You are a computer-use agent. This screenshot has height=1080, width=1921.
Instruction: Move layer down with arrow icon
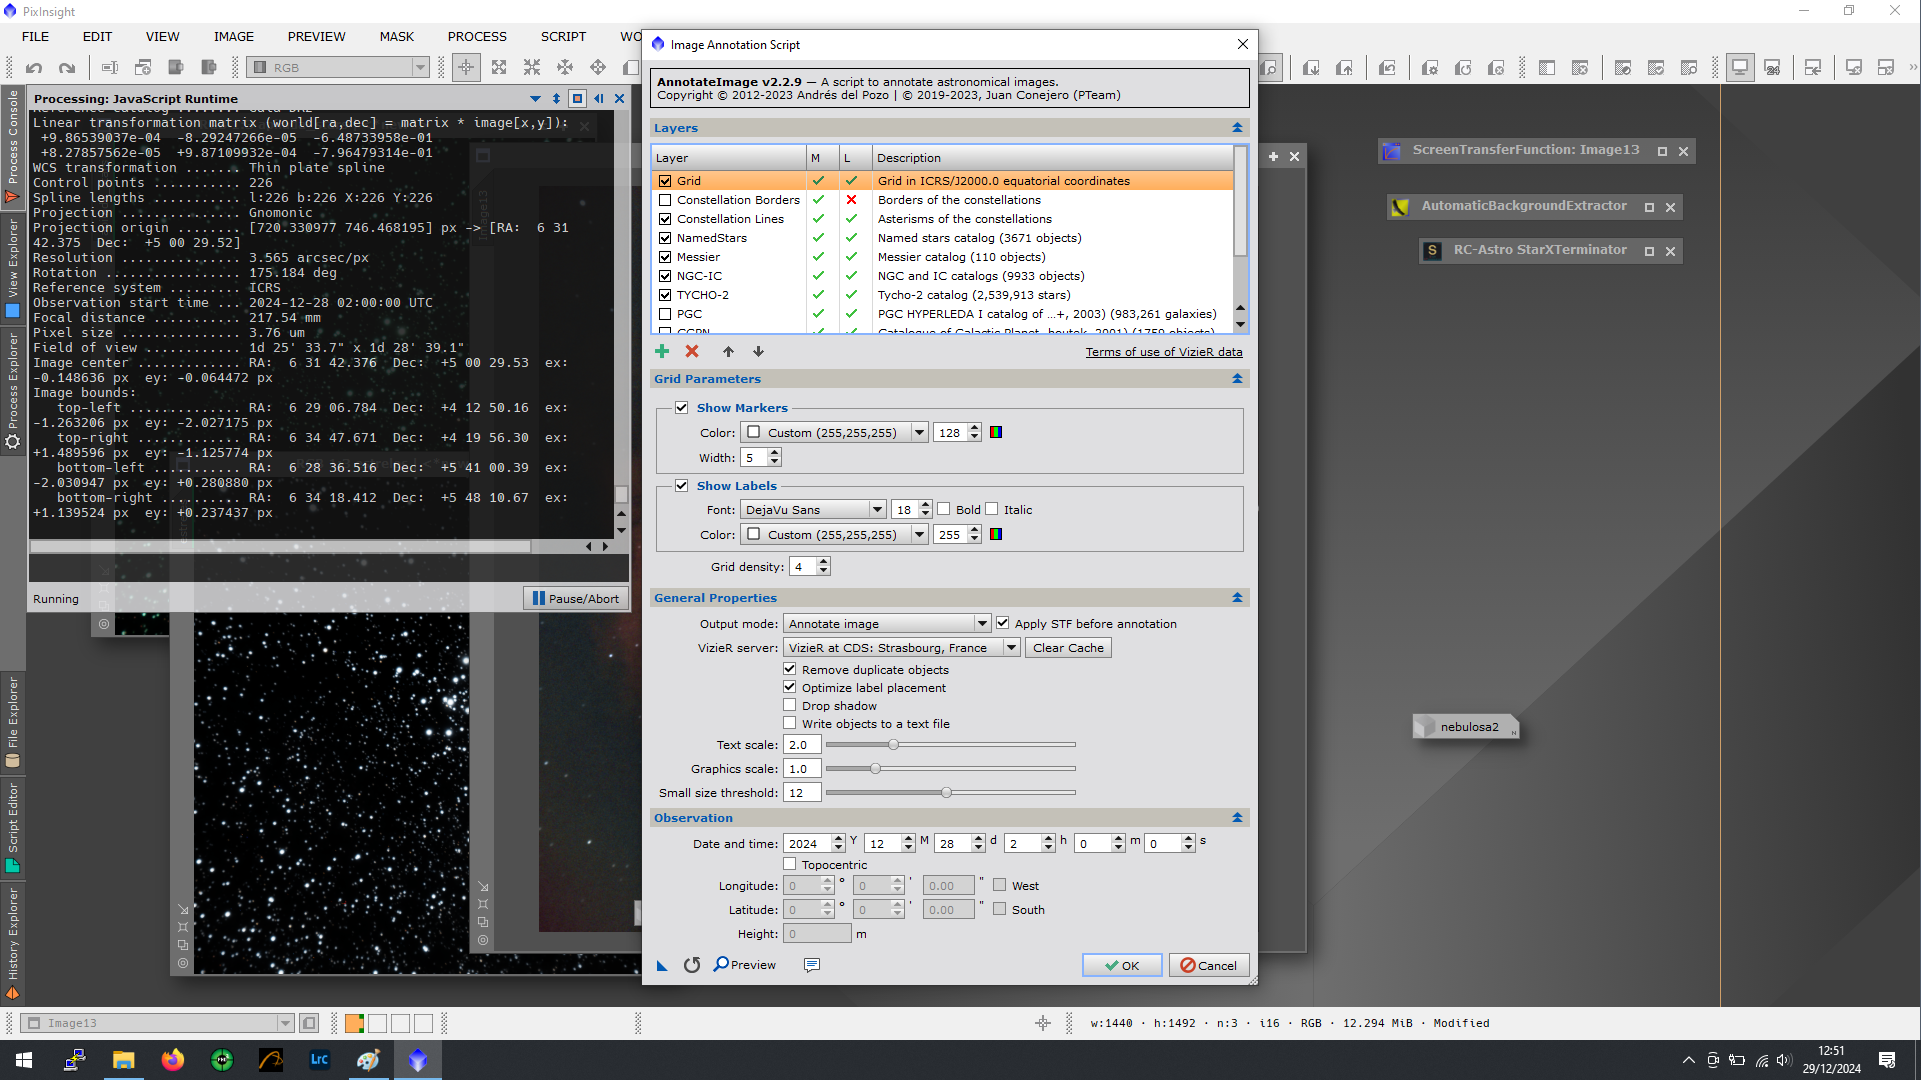click(x=758, y=351)
